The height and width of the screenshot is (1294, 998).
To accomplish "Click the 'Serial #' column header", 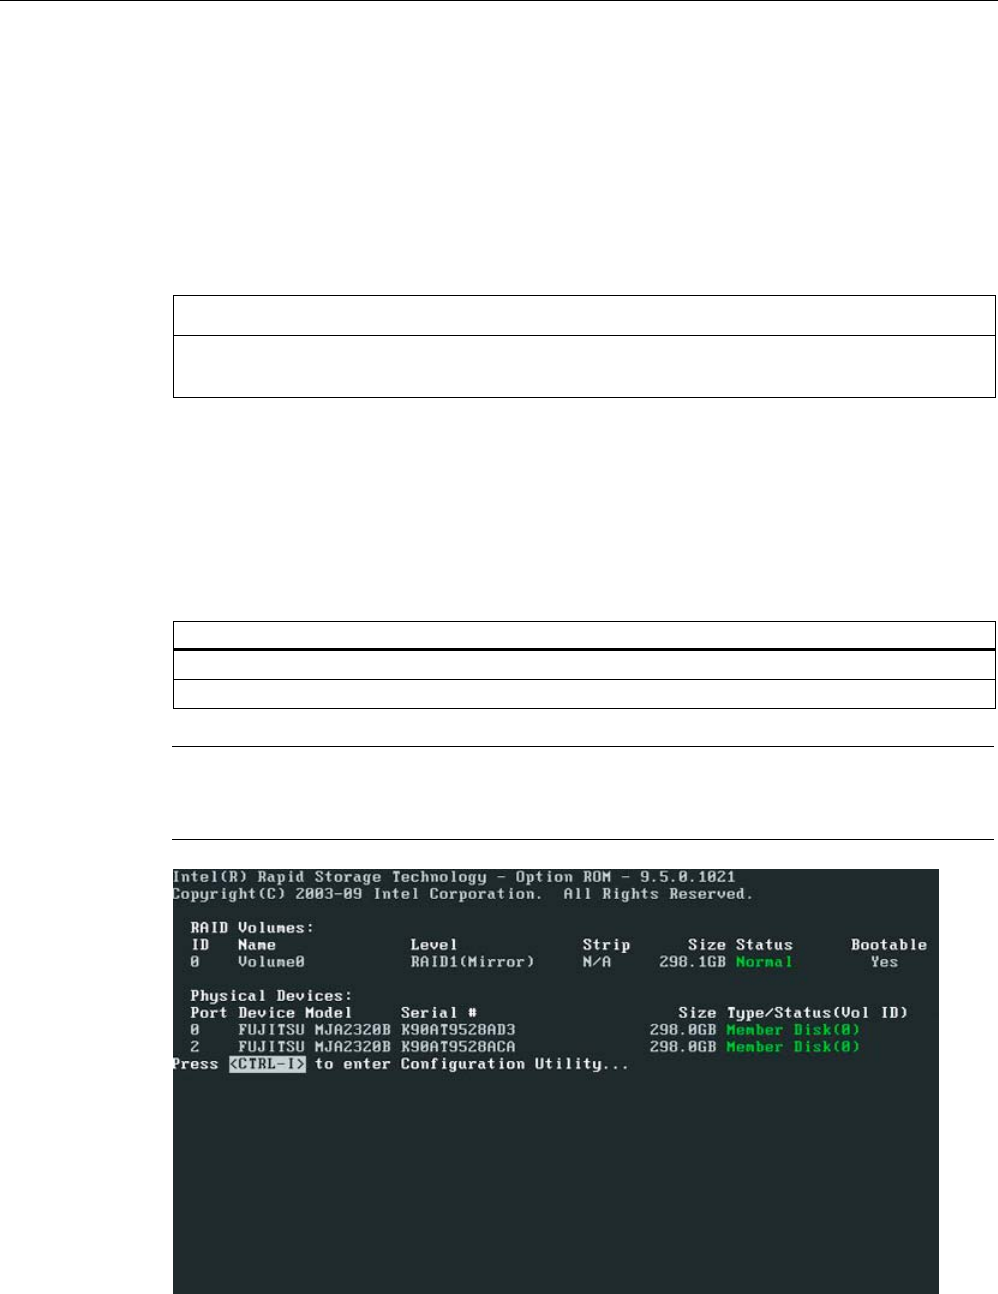I will click(438, 1013).
